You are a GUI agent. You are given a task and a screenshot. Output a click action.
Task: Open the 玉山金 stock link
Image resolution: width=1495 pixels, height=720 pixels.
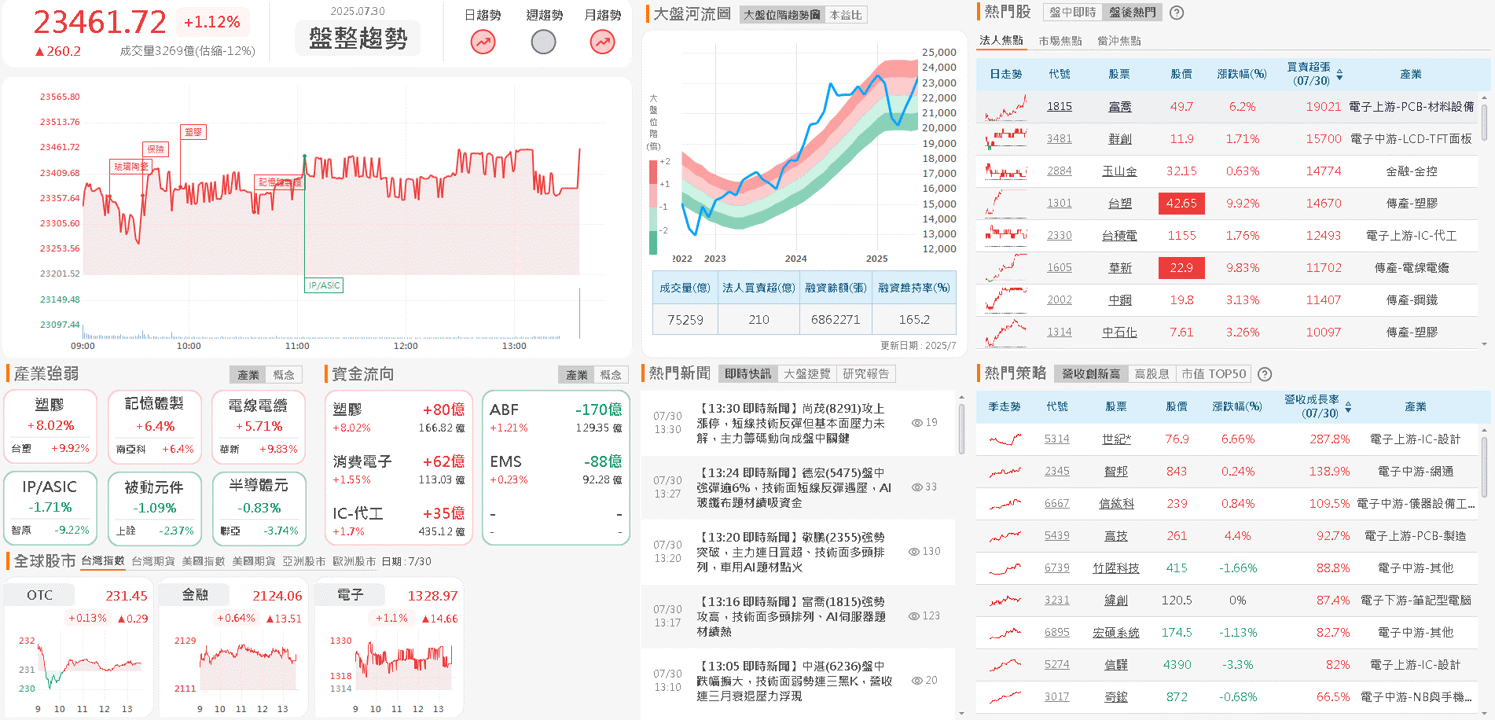pyautogui.click(x=1119, y=171)
